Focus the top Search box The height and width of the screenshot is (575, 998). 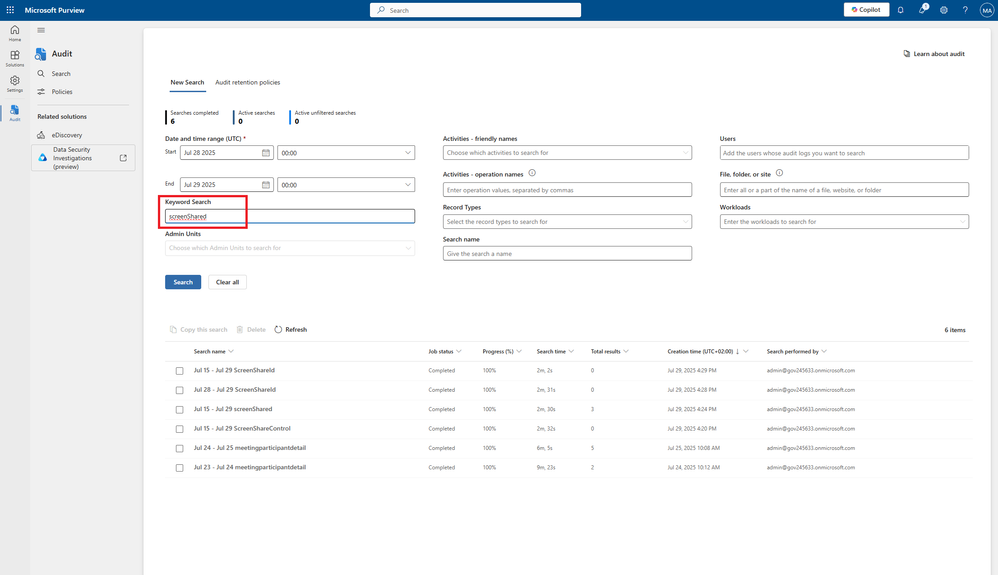pos(475,10)
